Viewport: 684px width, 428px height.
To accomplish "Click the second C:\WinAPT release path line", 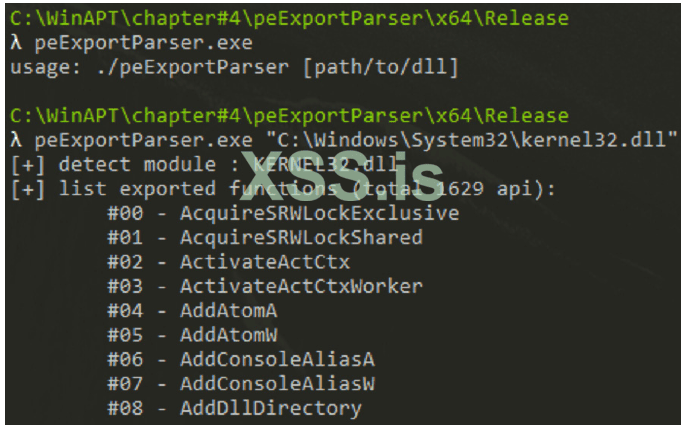I will (x=288, y=116).
